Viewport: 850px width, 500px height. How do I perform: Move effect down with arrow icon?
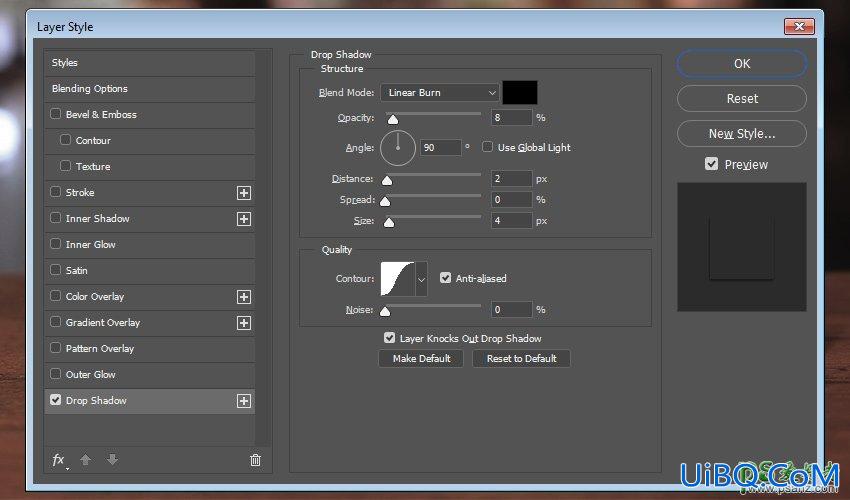[112, 460]
